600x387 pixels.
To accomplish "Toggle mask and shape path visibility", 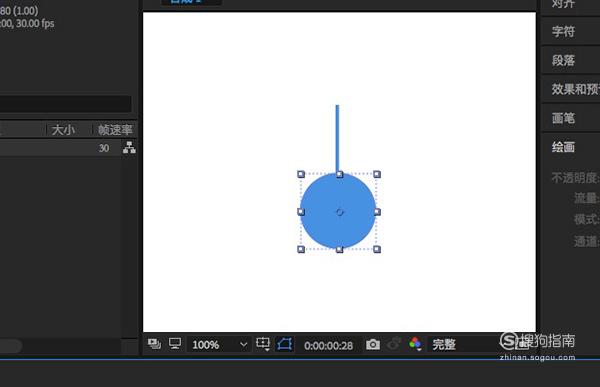I will 285,344.
